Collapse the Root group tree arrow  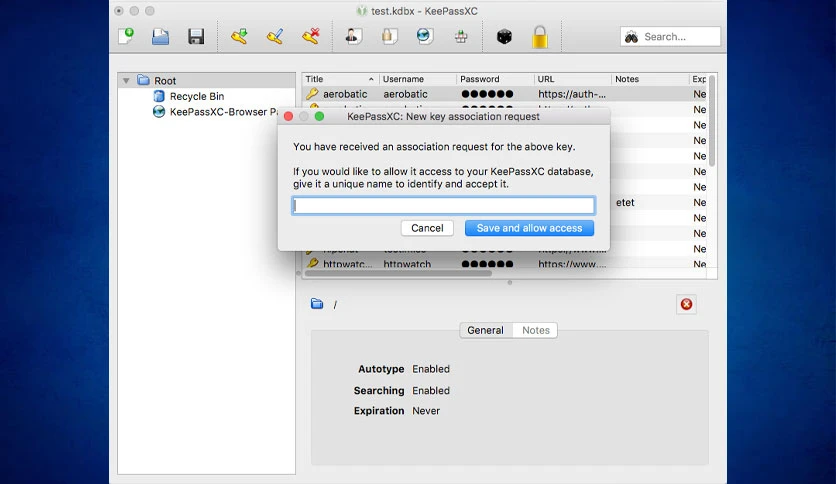pos(126,80)
